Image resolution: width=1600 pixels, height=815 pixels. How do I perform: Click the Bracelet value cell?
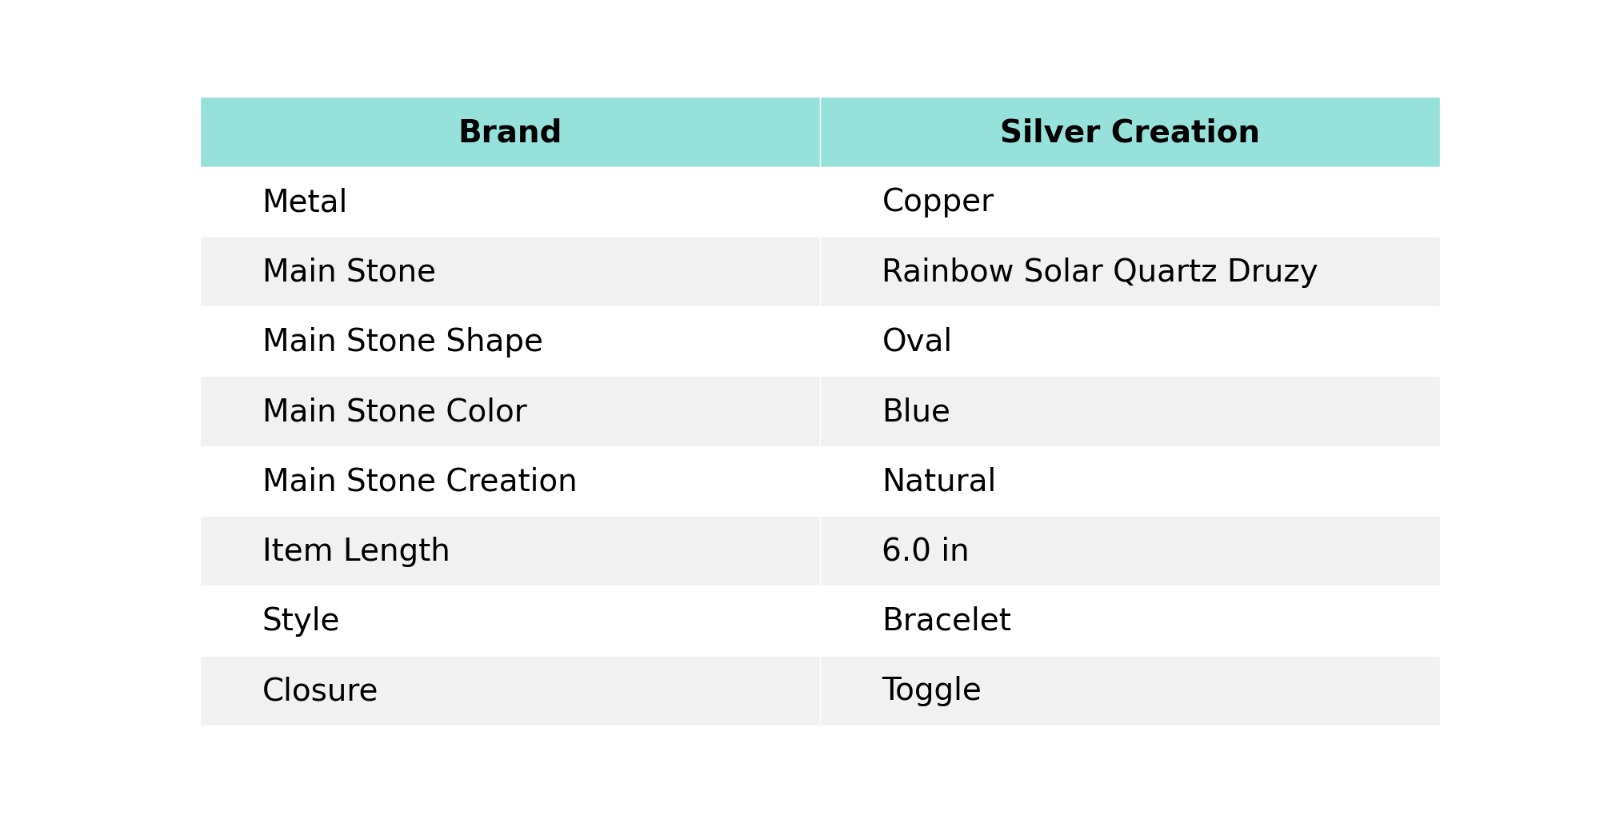point(1130,620)
